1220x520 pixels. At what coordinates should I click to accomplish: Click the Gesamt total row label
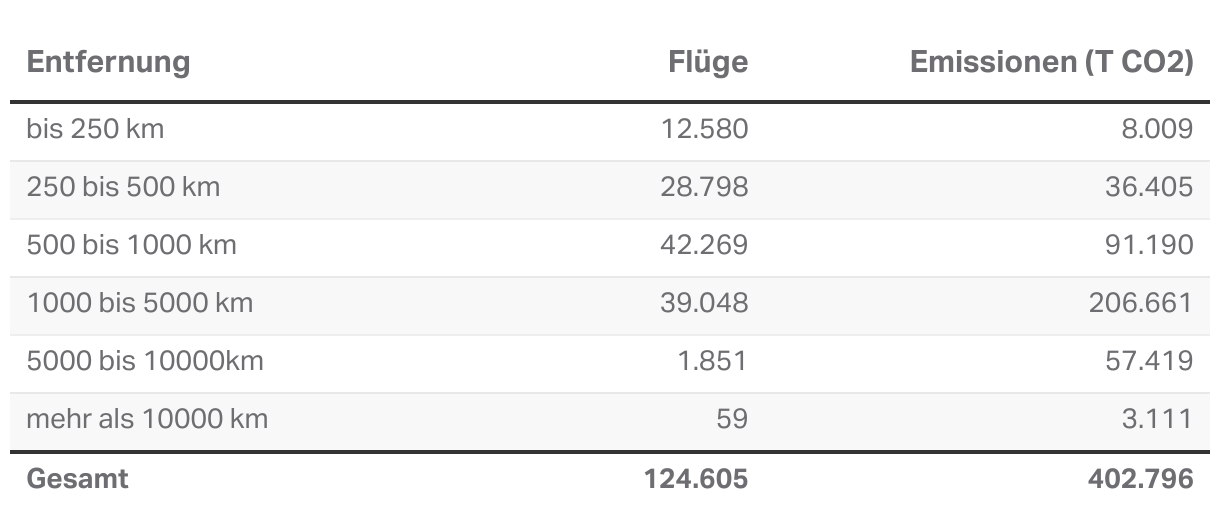pyautogui.click(x=77, y=479)
